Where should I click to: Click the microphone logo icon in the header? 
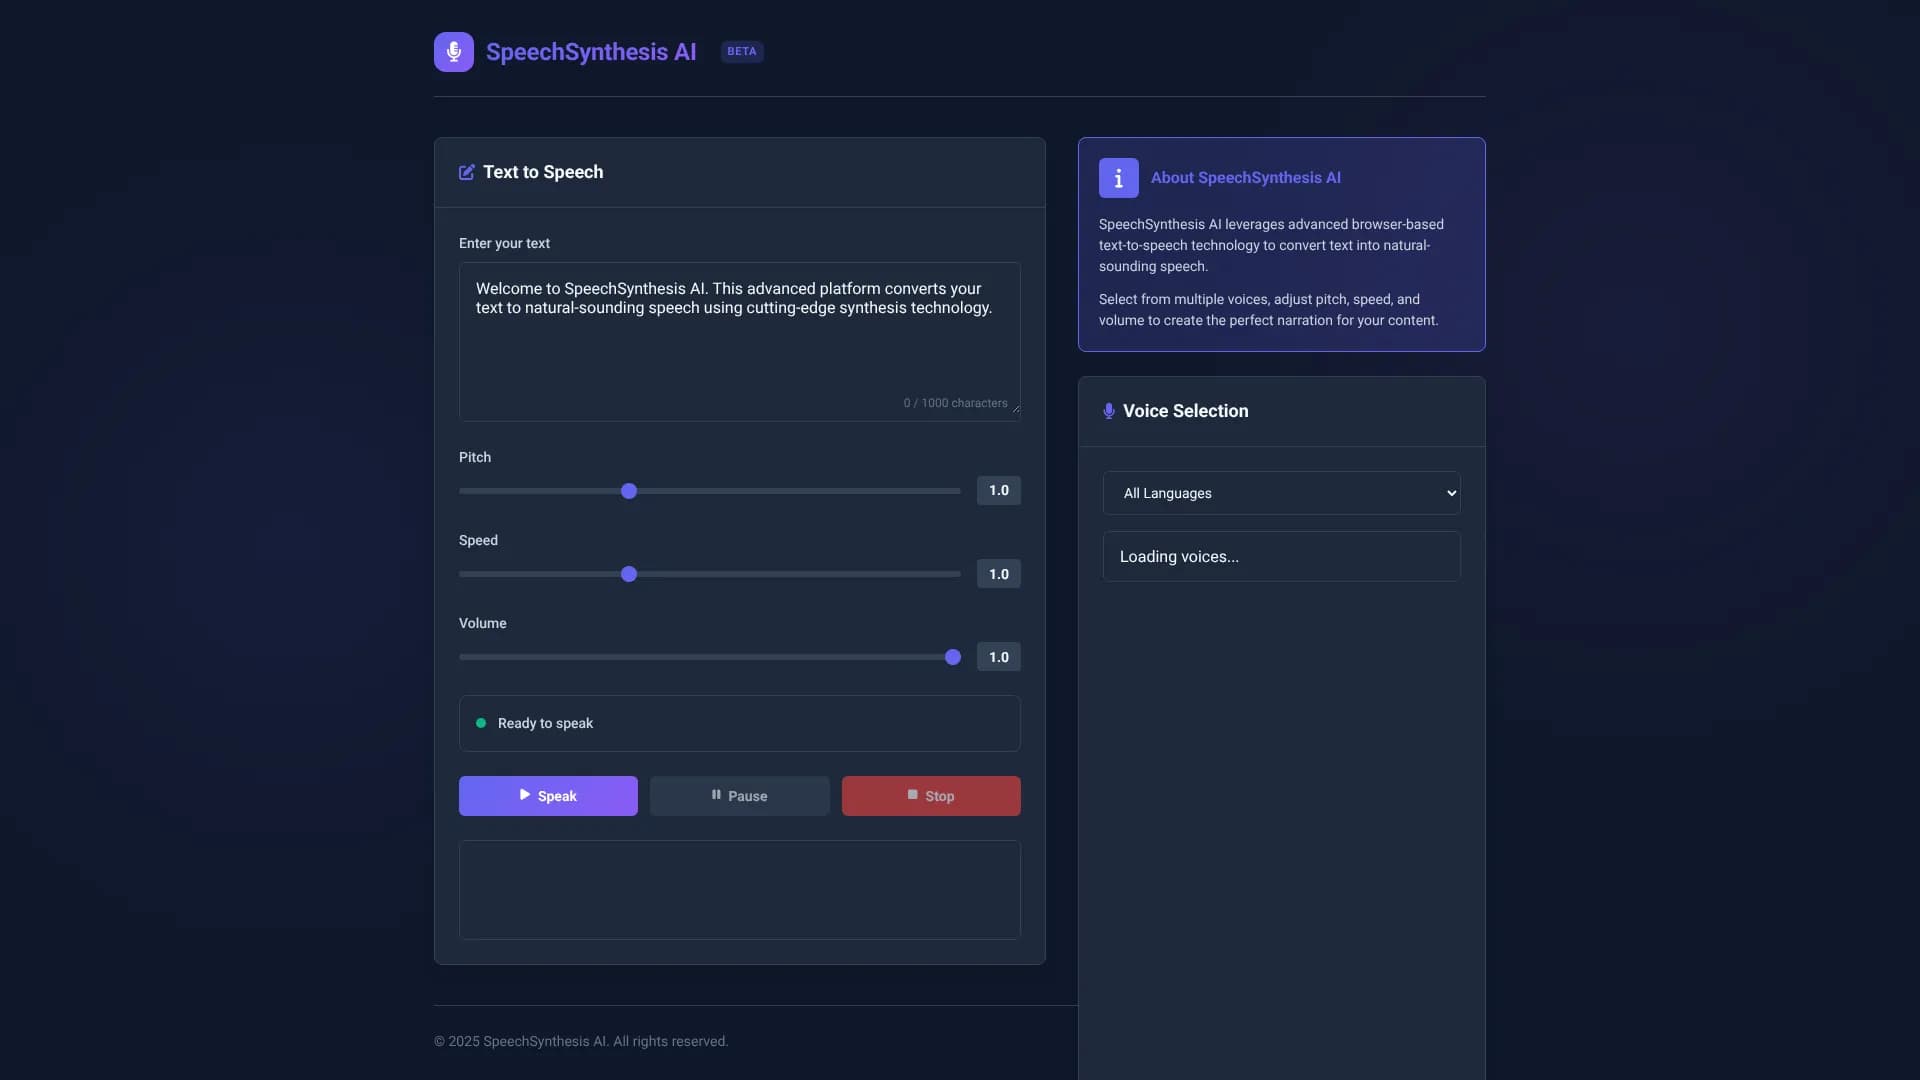[x=454, y=51]
